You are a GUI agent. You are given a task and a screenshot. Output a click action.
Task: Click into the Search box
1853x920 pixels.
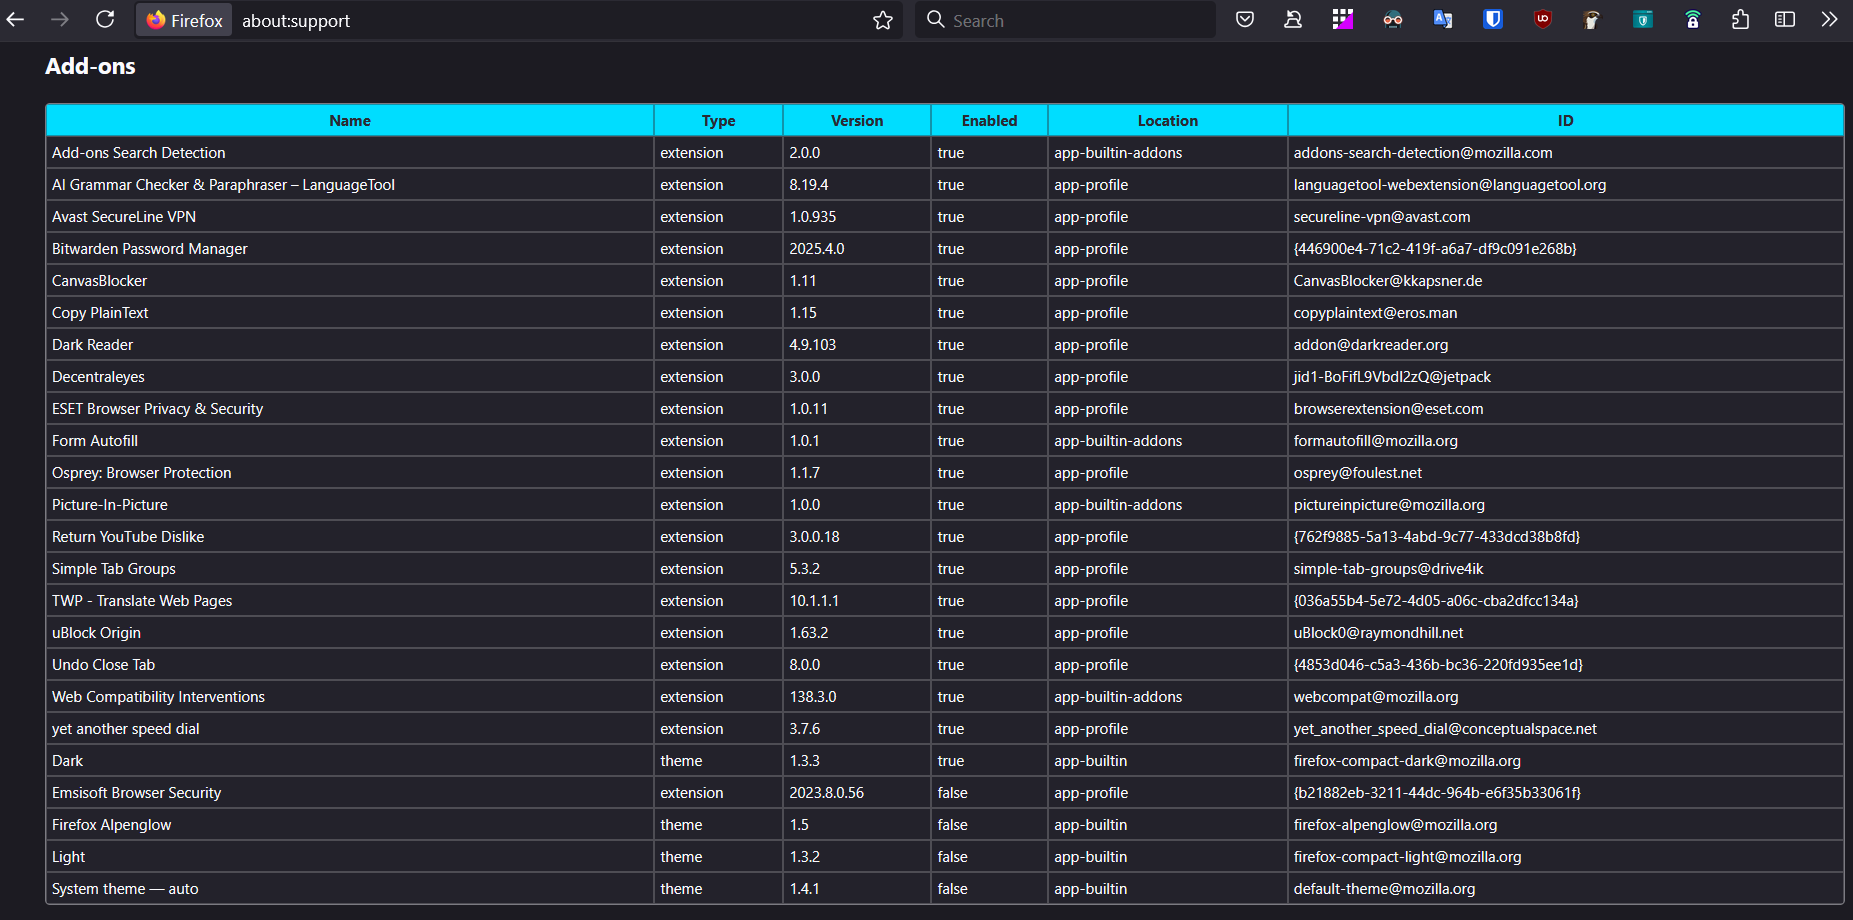tap(1065, 20)
